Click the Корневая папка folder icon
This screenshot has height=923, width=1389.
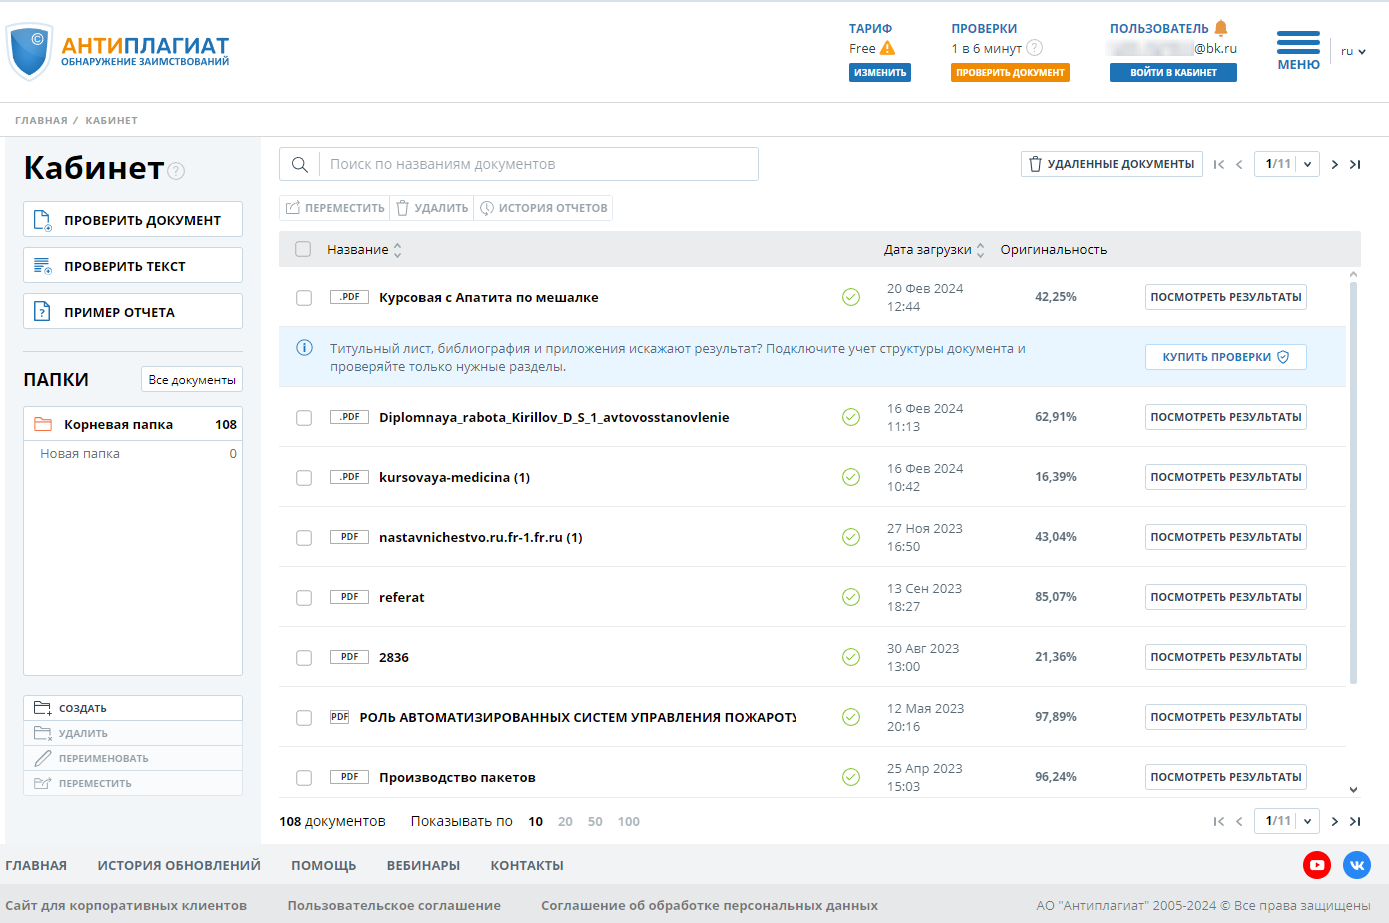43,424
